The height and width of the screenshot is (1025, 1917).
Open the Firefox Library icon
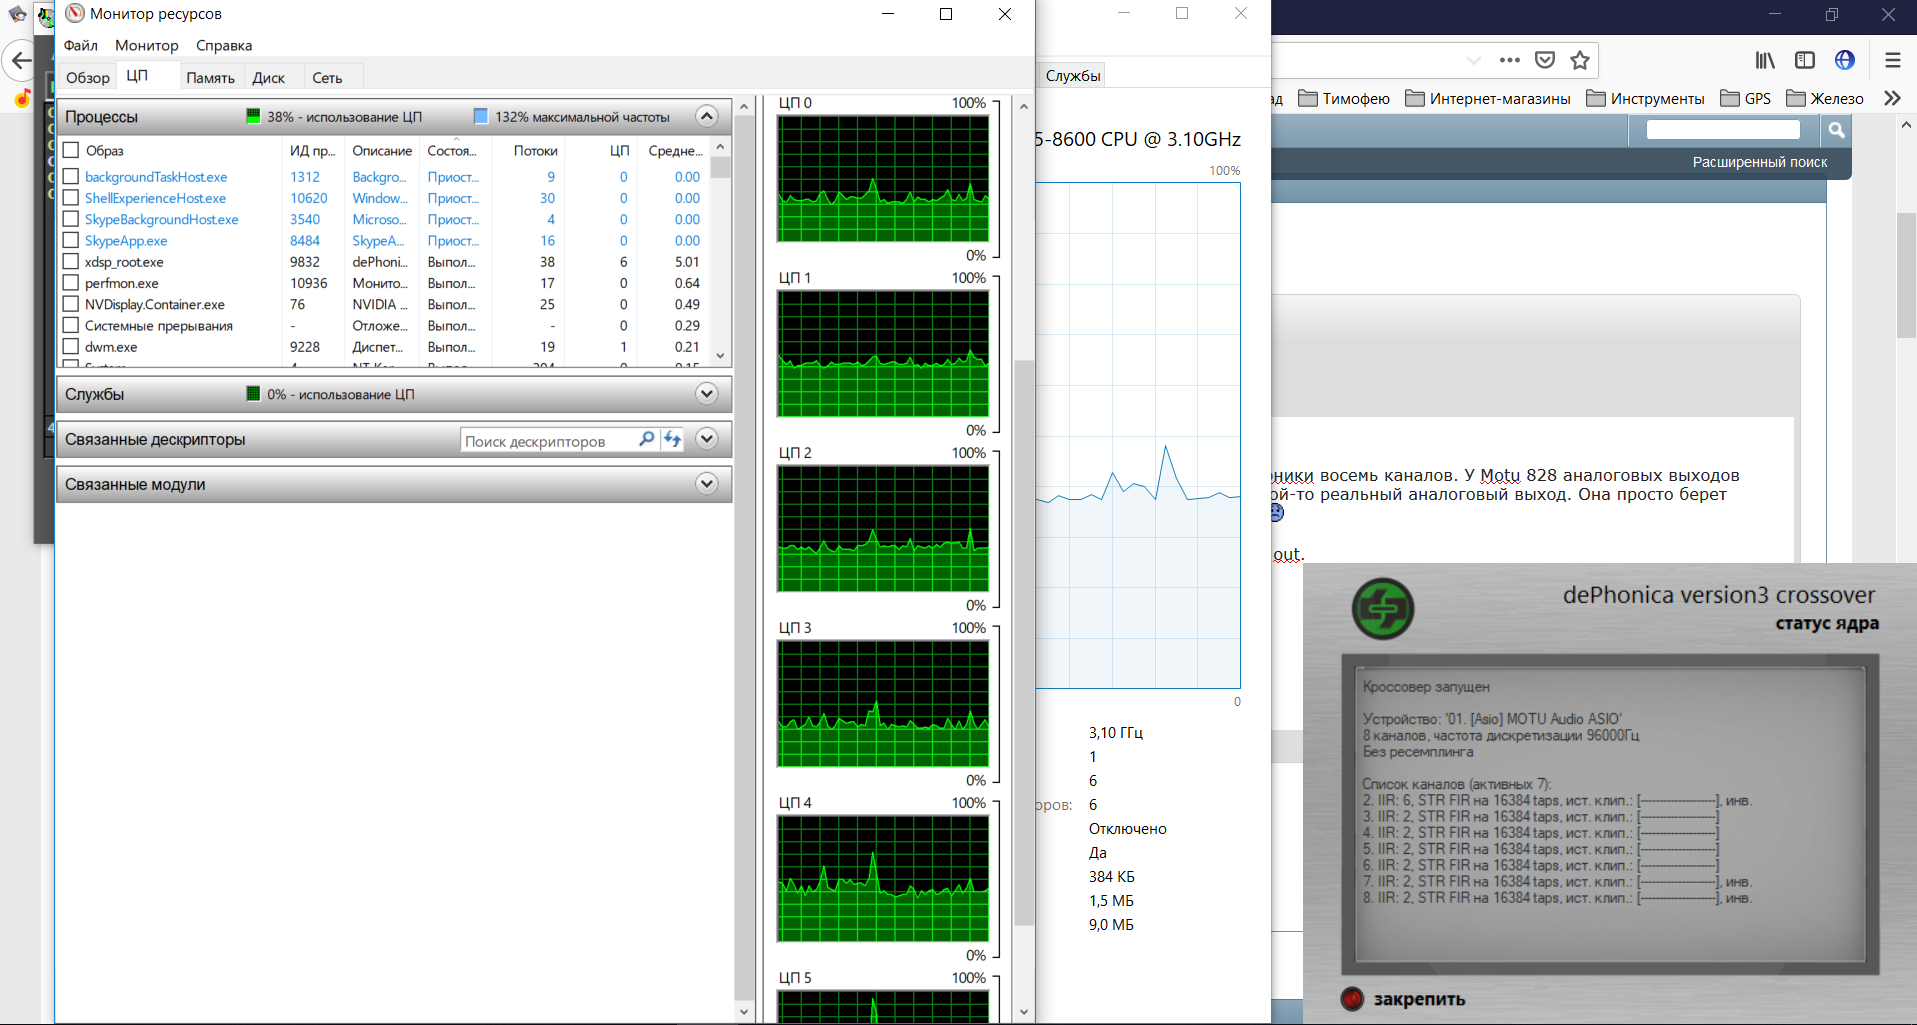point(1766,60)
